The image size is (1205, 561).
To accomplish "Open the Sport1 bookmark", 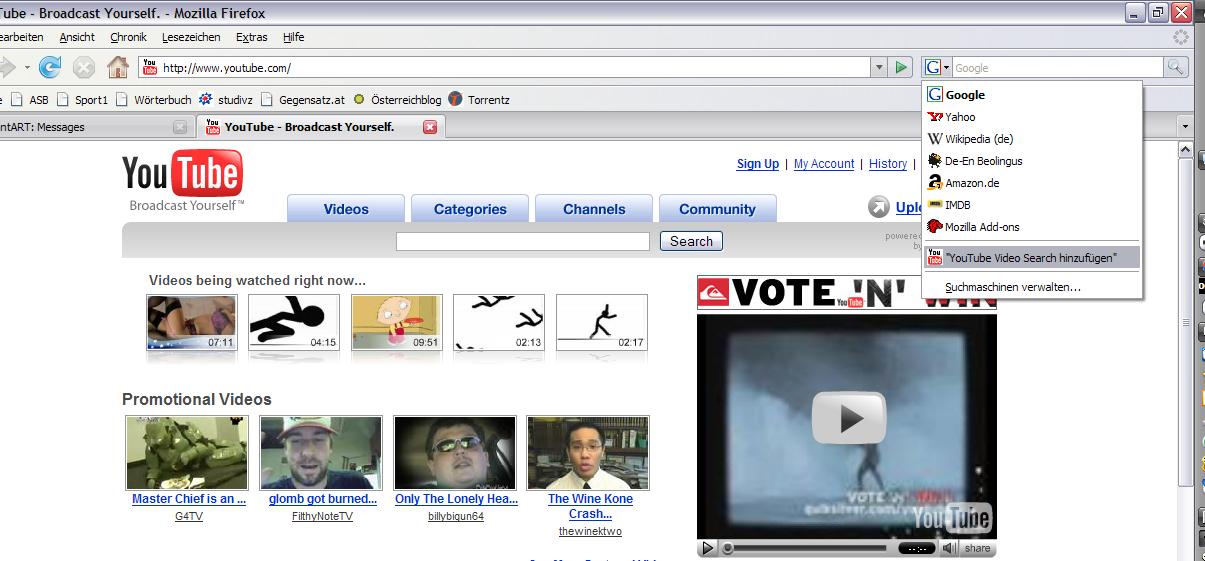I will click(83, 100).
